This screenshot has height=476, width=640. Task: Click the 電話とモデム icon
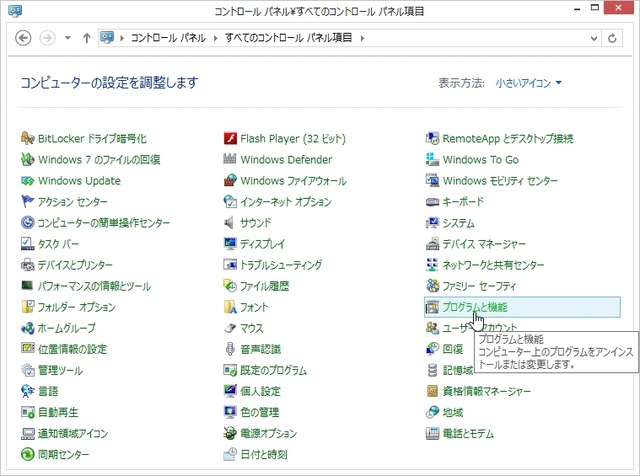tap(432, 433)
